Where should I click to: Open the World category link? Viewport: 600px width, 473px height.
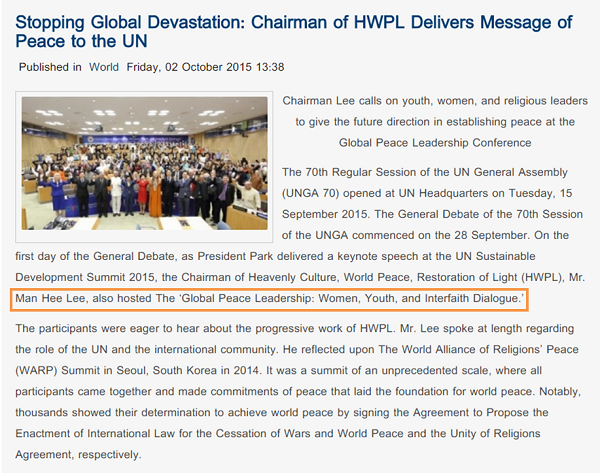(104, 67)
